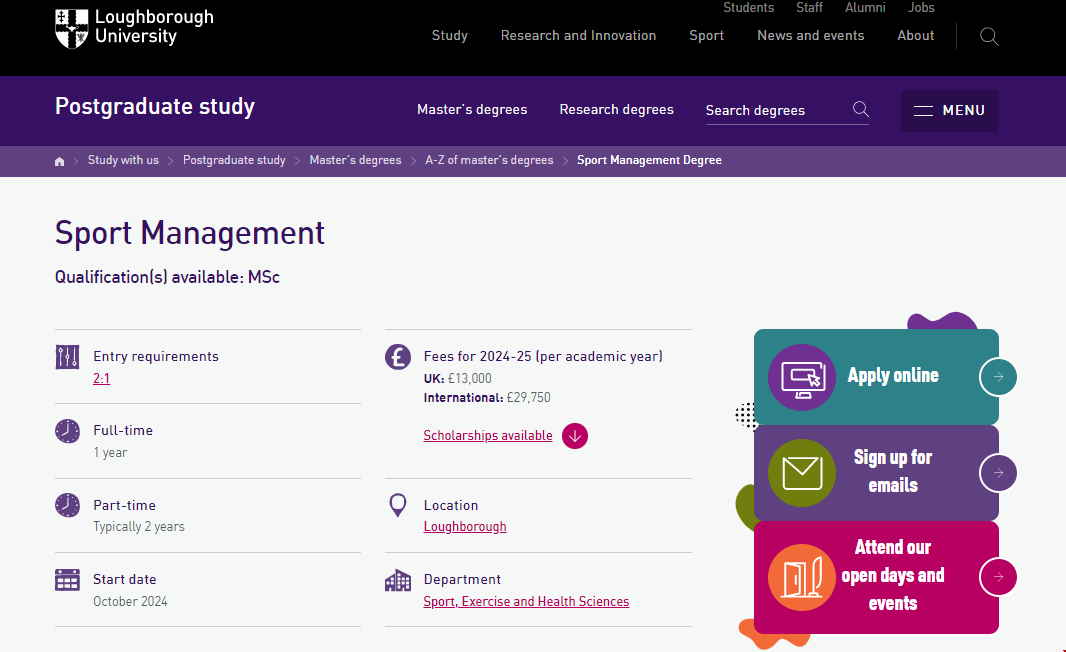Click arrow on Sign up for emails
This screenshot has width=1066, height=652.
point(998,472)
